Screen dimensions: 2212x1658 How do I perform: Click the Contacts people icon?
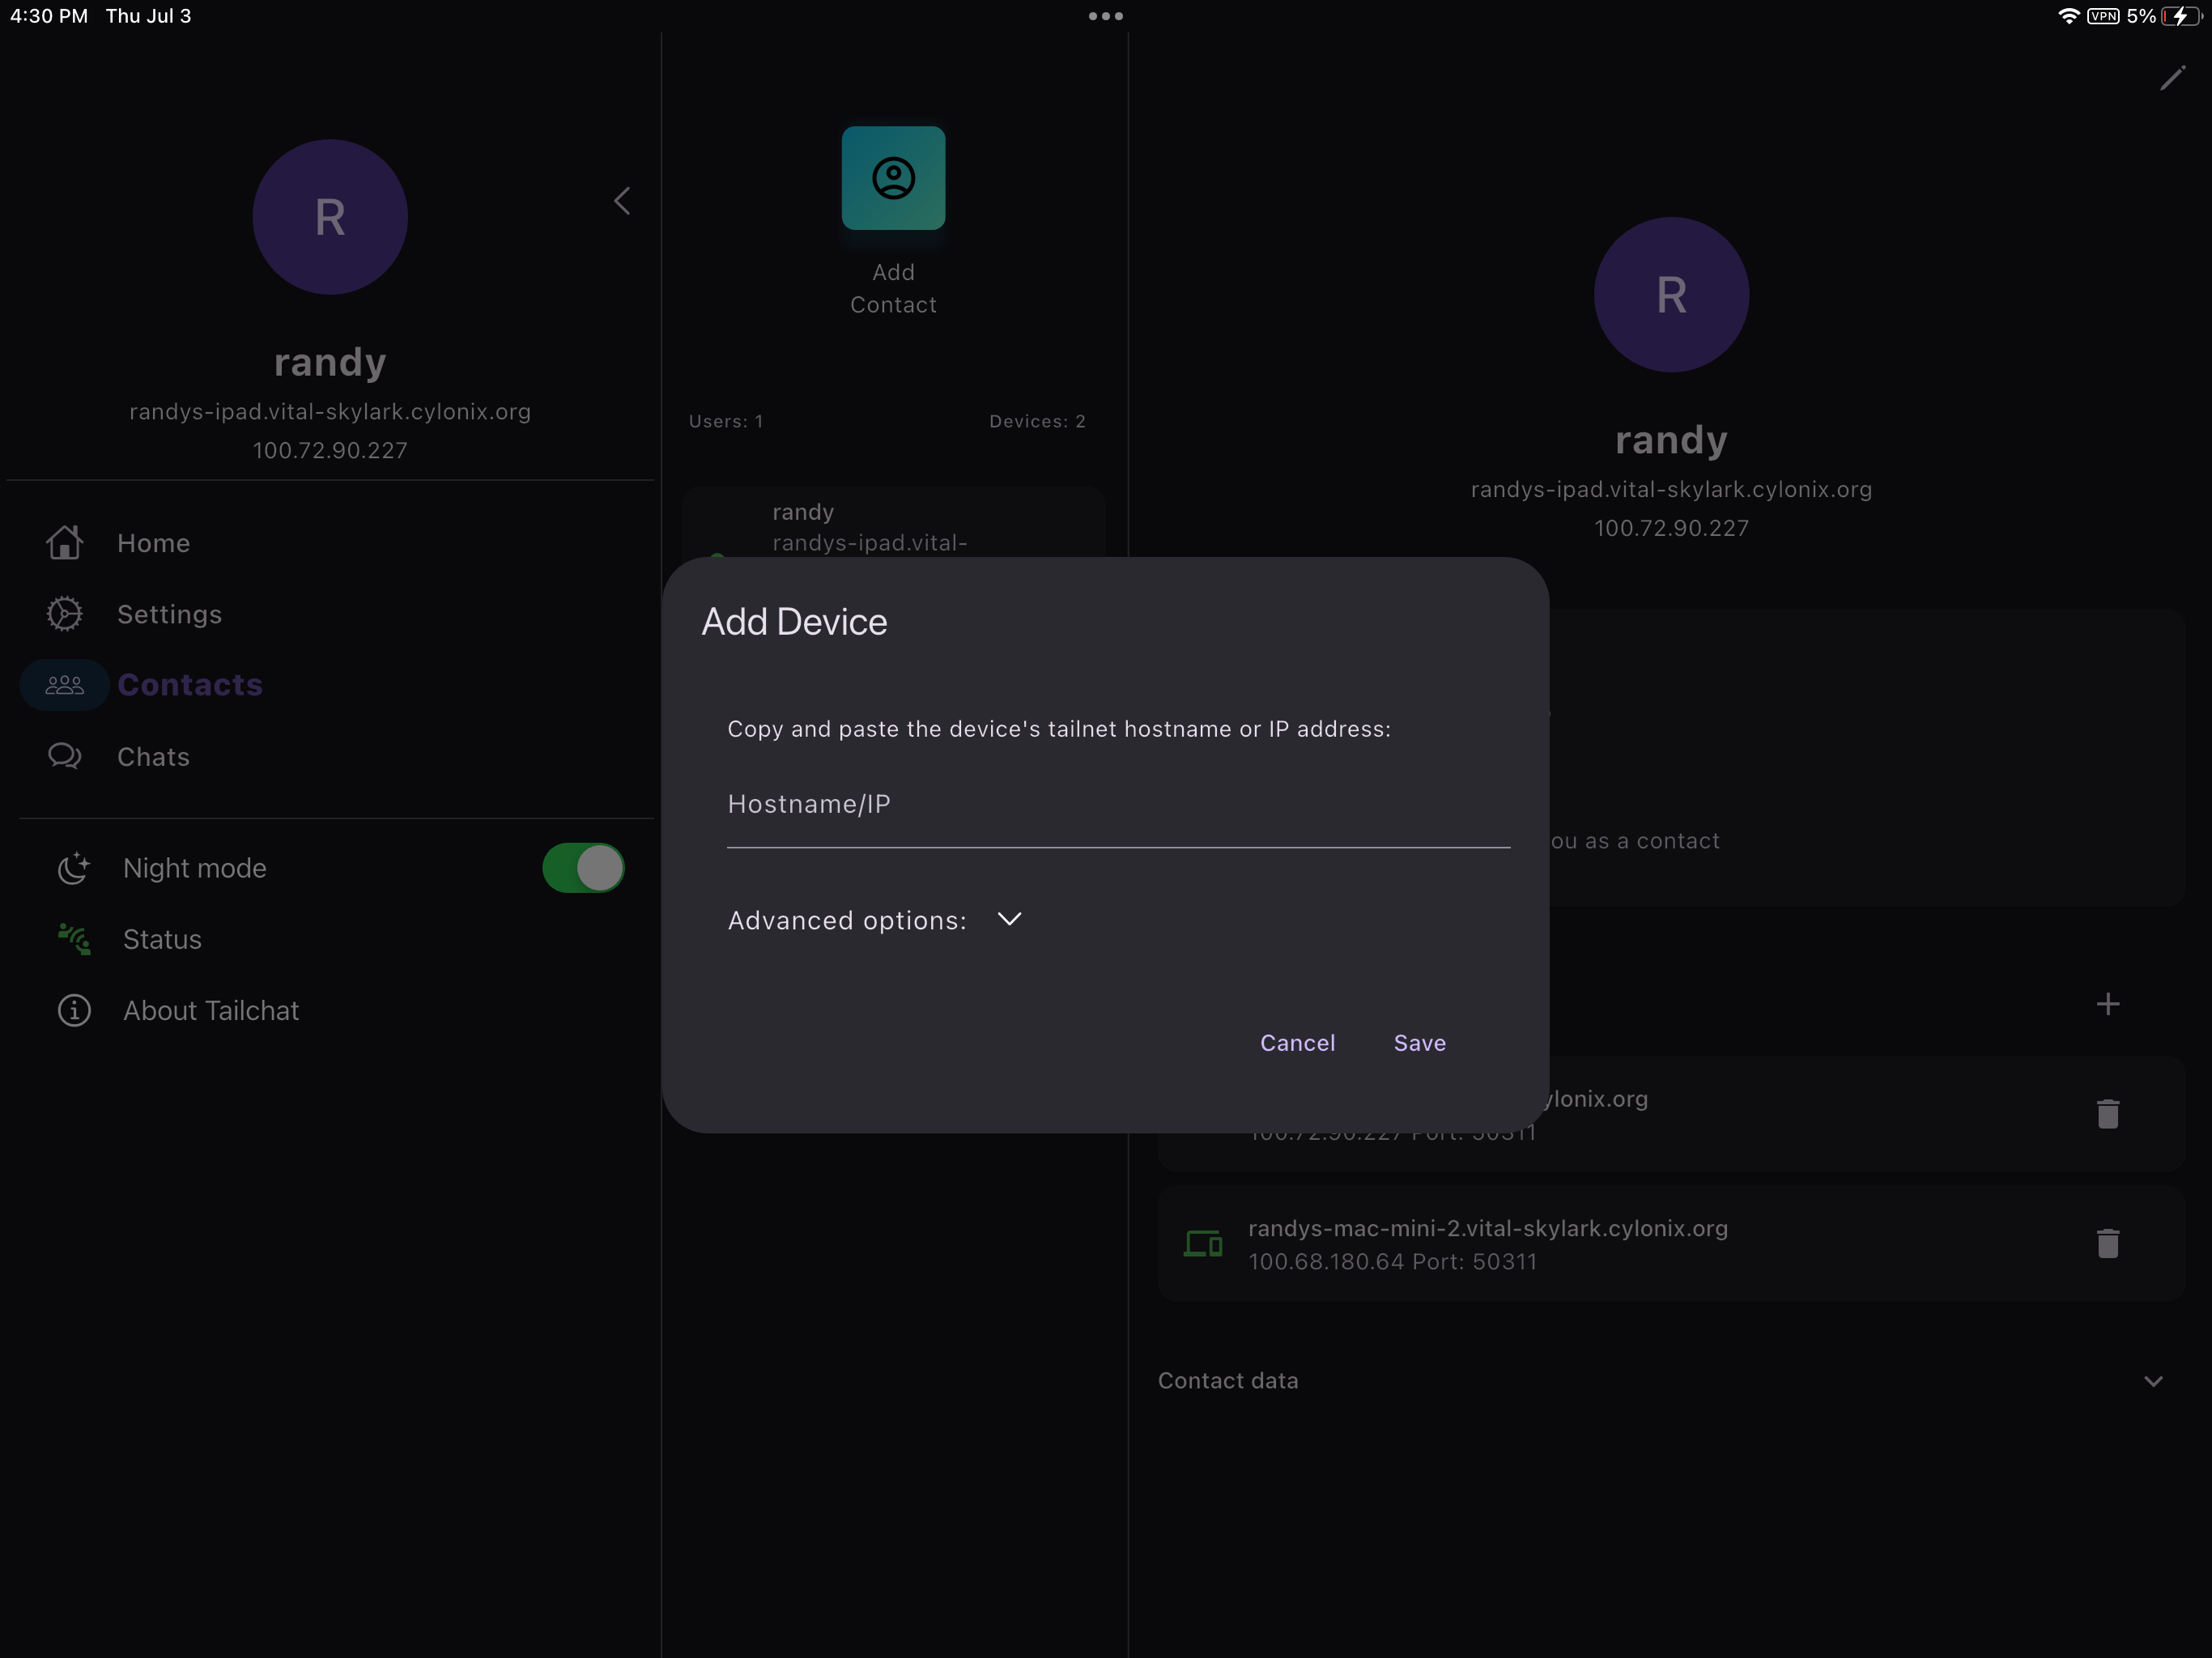point(65,685)
